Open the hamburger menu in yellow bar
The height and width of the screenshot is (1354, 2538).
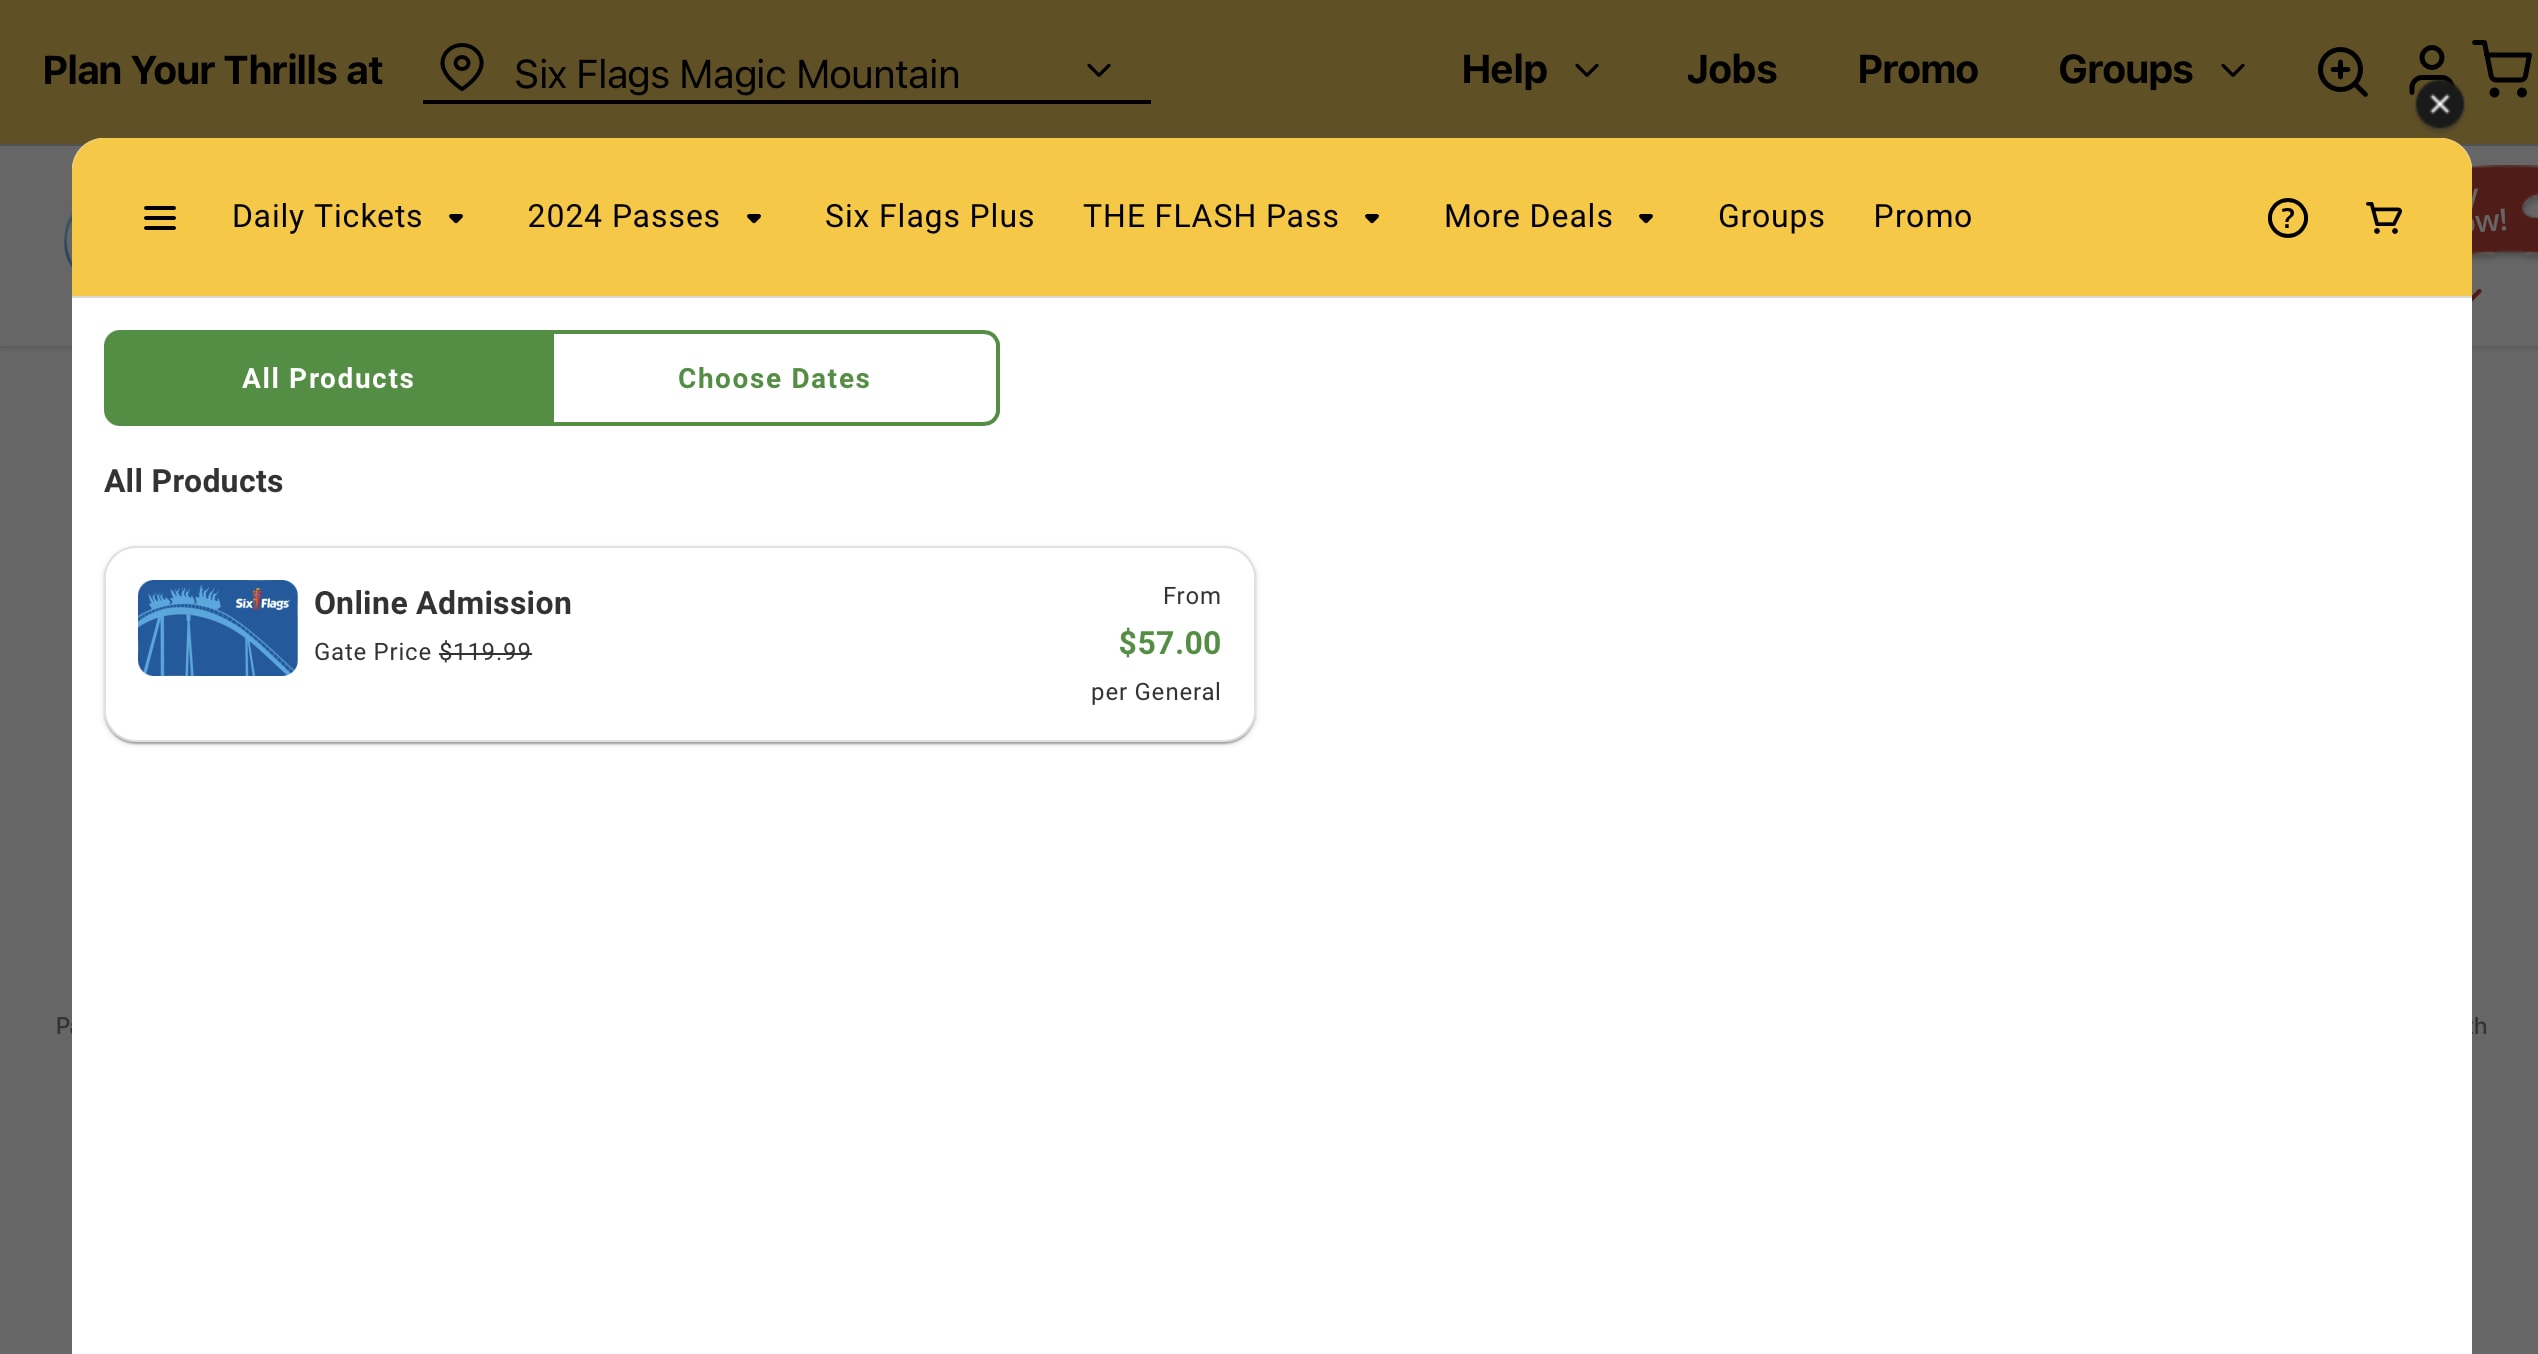tap(160, 217)
